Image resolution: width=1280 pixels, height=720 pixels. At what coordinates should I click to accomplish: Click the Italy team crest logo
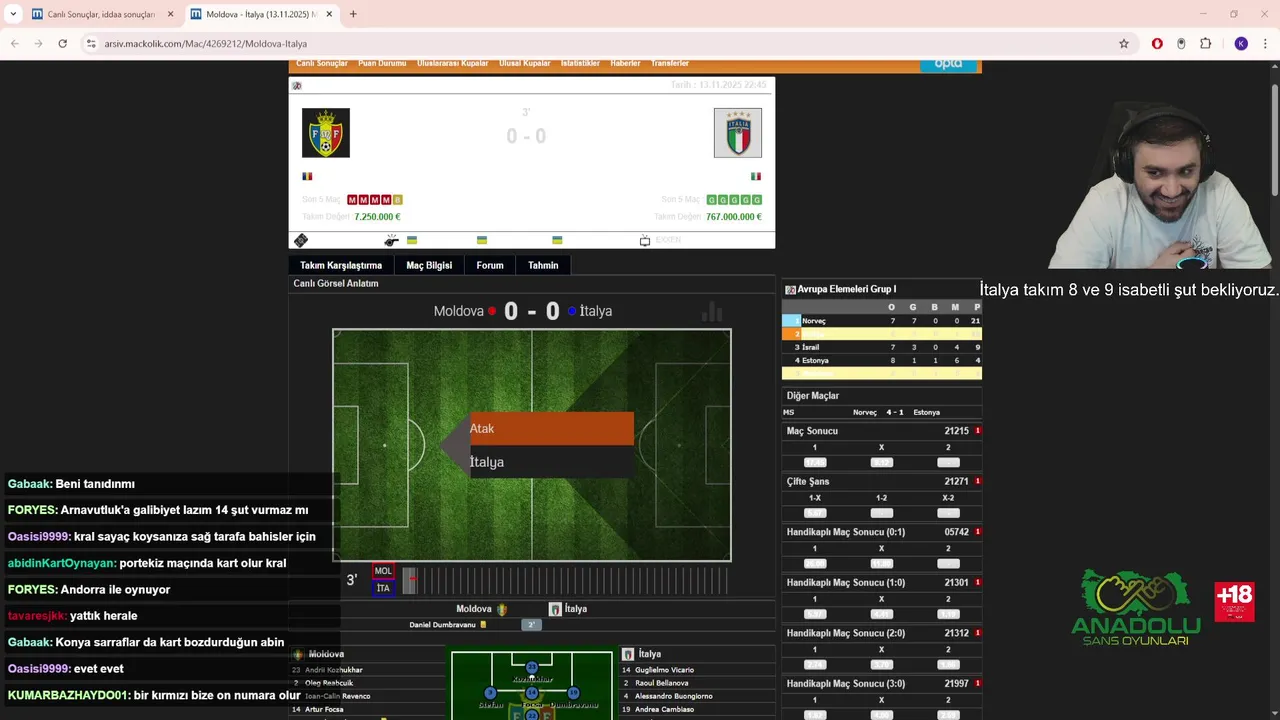pyautogui.click(x=738, y=133)
